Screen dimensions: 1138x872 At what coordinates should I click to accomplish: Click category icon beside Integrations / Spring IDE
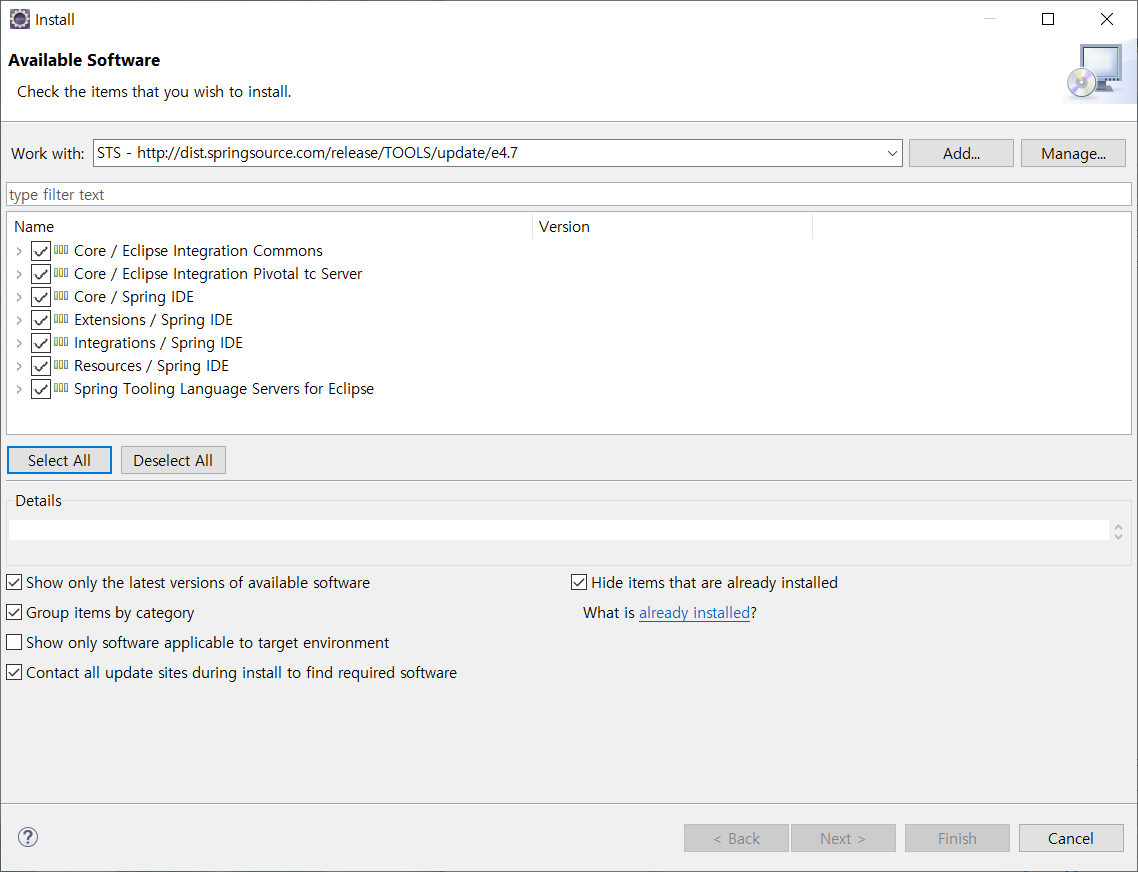point(61,342)
